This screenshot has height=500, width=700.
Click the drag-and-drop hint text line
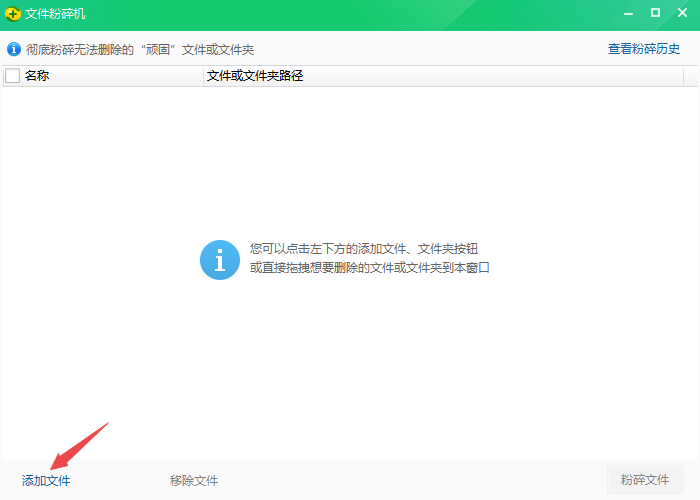(x=370, y=268)
